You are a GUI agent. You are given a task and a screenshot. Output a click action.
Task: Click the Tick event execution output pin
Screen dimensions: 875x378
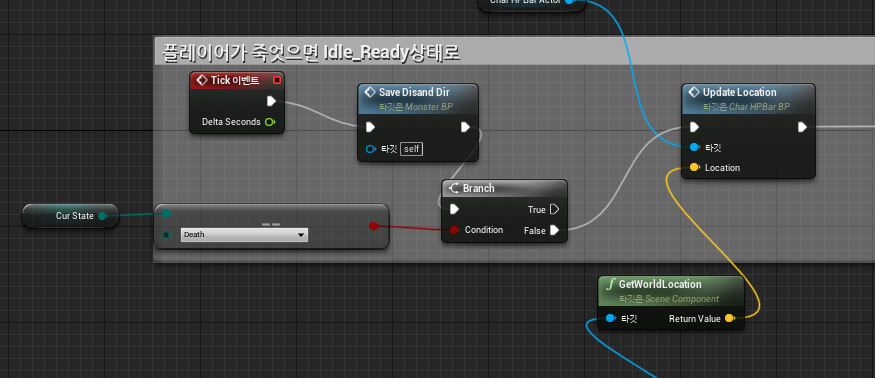pos(271,101)
